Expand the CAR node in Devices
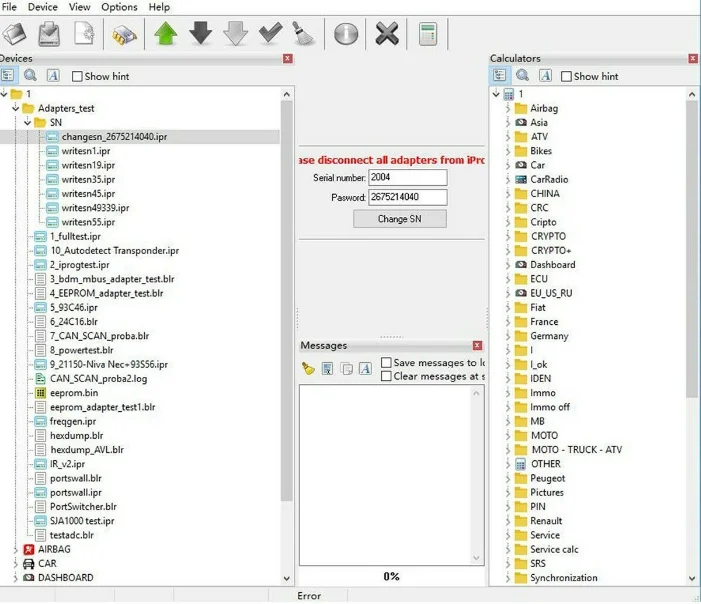The width and height of the screenshot is (701, 604). point(16,564)
